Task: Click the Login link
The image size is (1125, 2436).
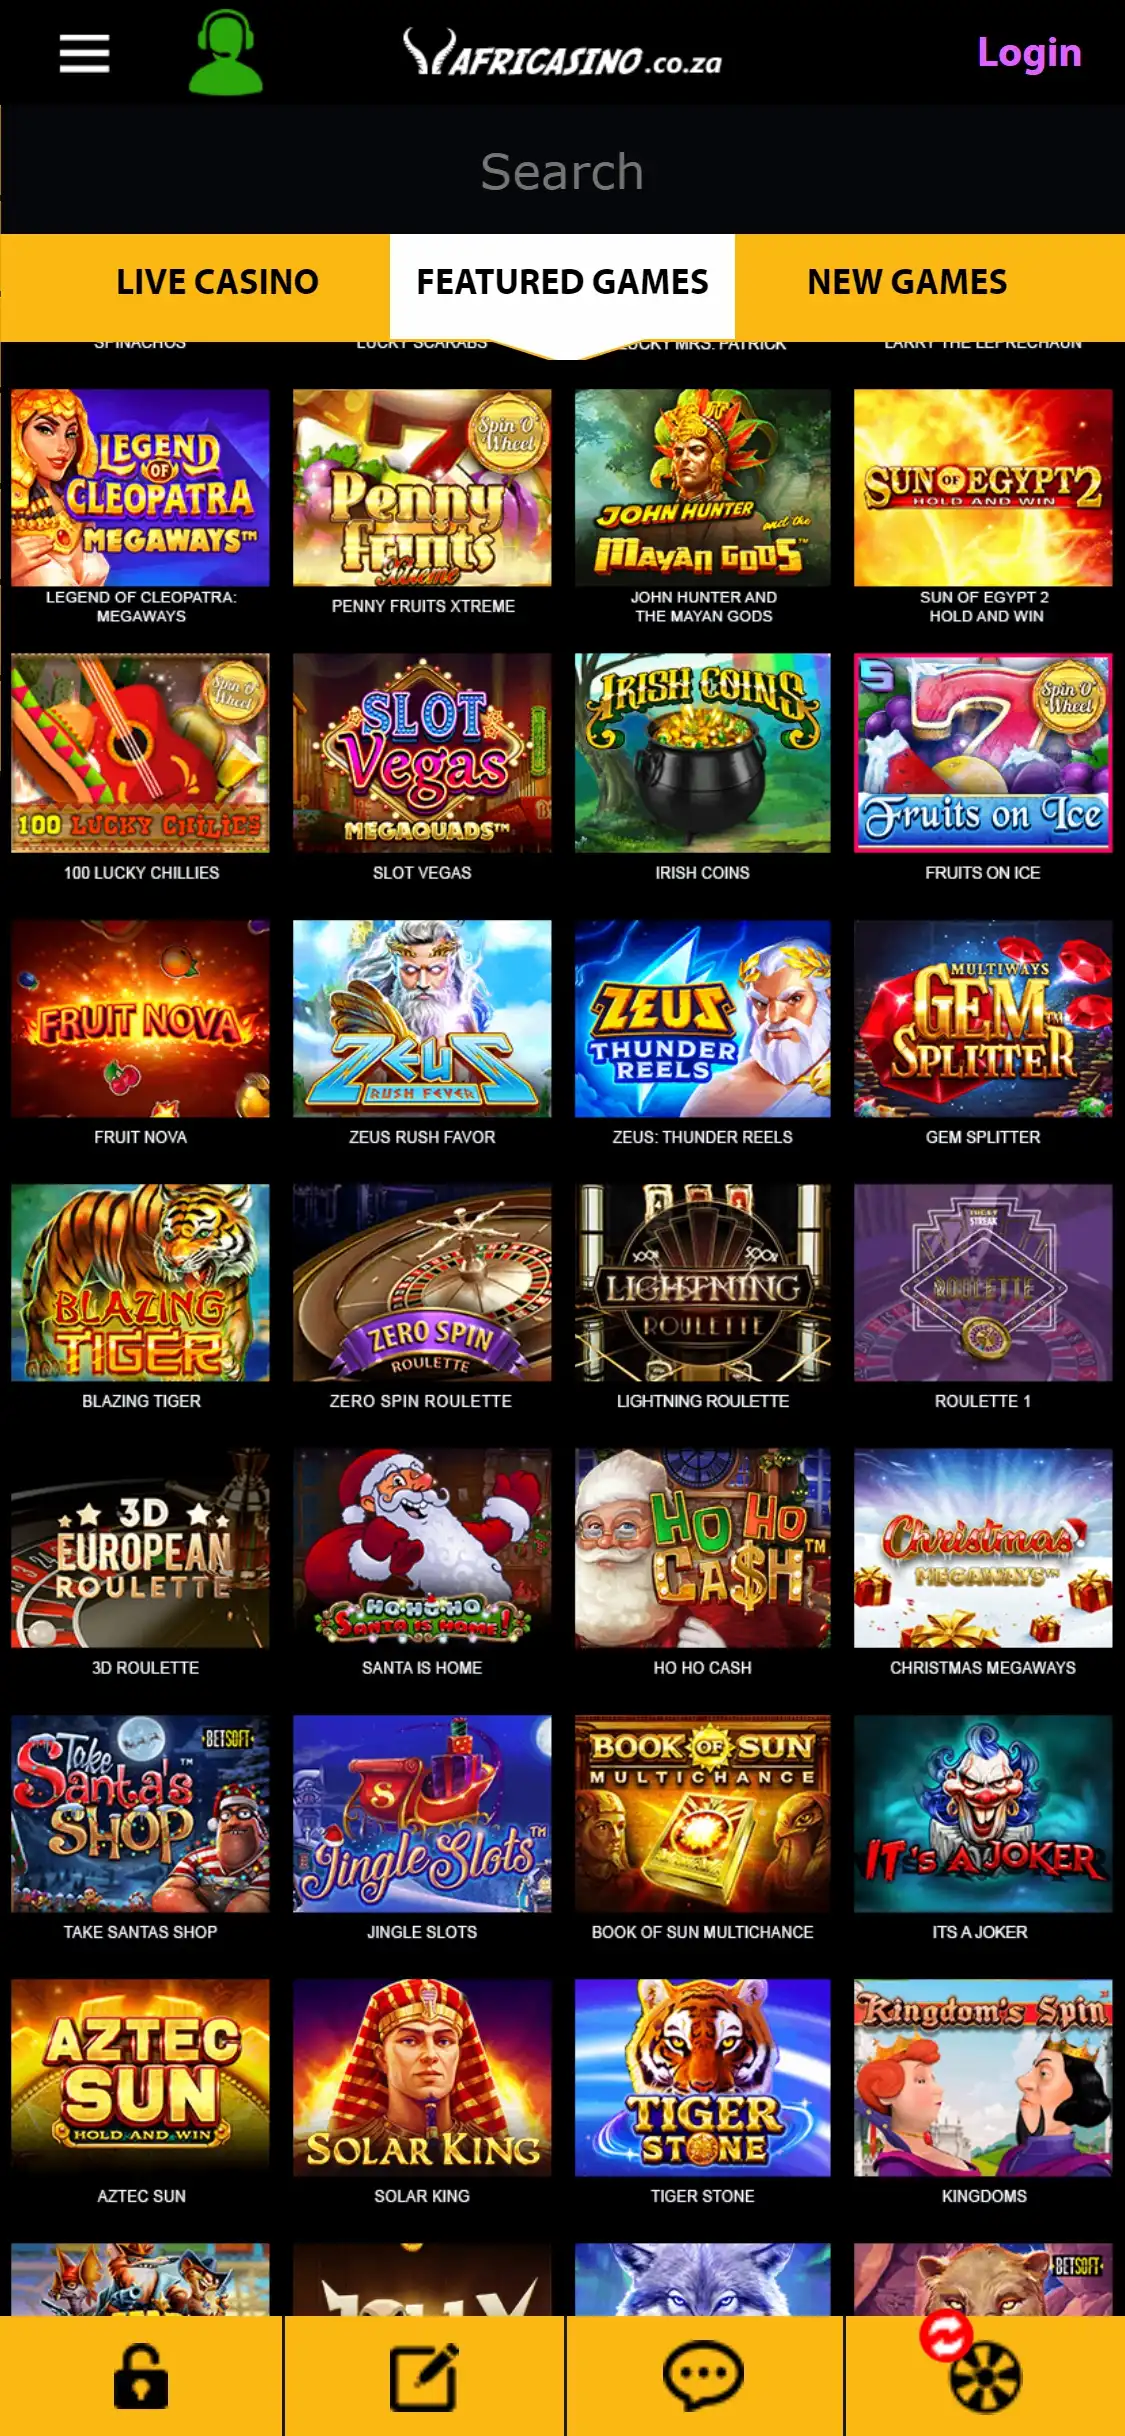Action: click(x=1029, y=52)
